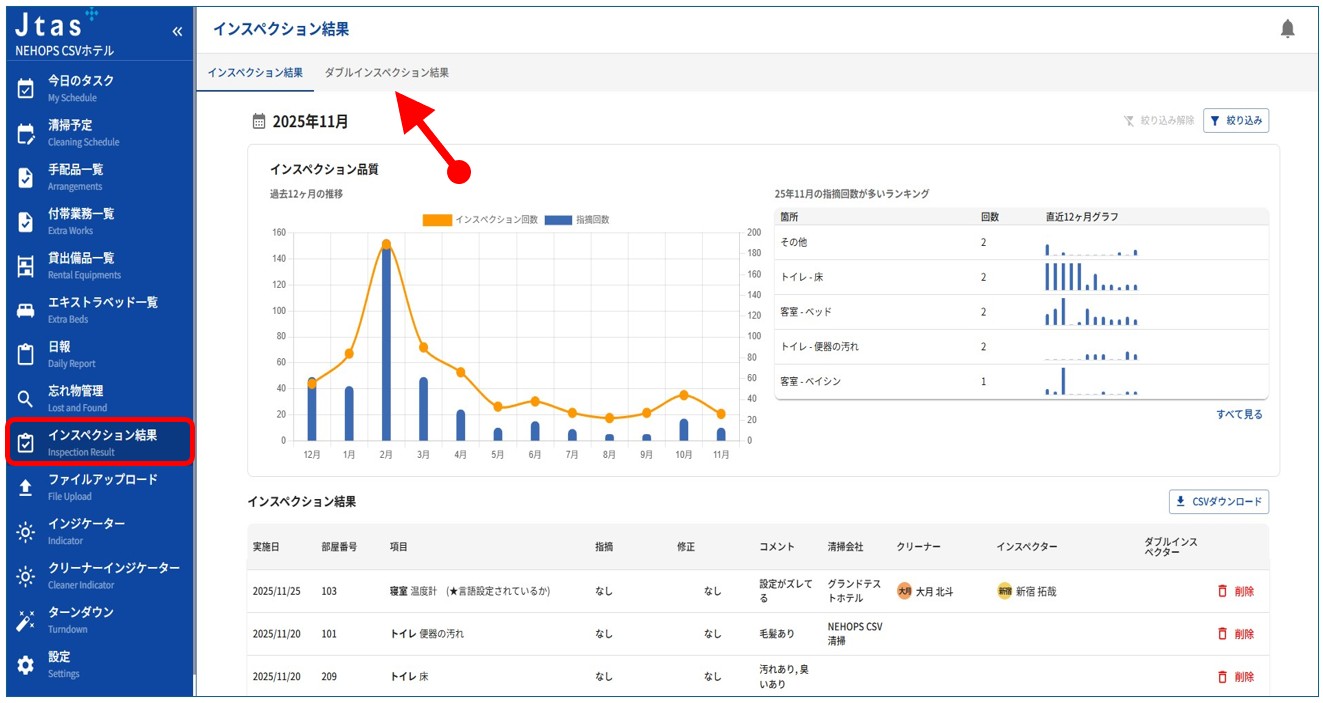Switch to ダブルインスペクション結果 tab
This screenshot has height=703, width=1323.
click(x=386, y=73)
